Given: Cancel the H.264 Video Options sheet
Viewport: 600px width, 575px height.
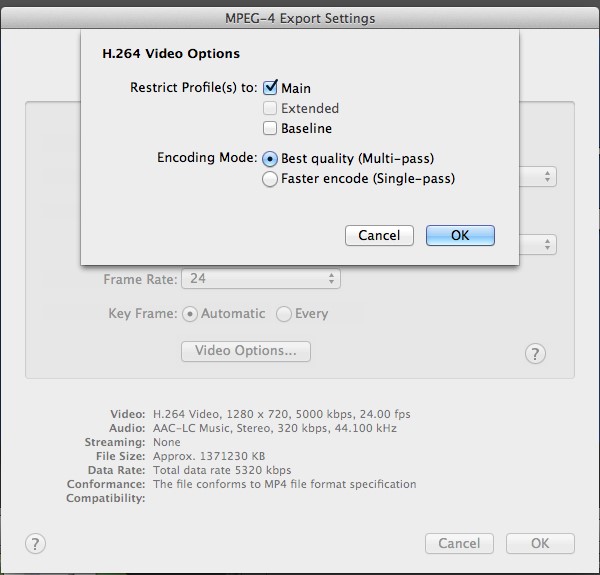Looking at the screenshot, I should (x=379, y=235).
